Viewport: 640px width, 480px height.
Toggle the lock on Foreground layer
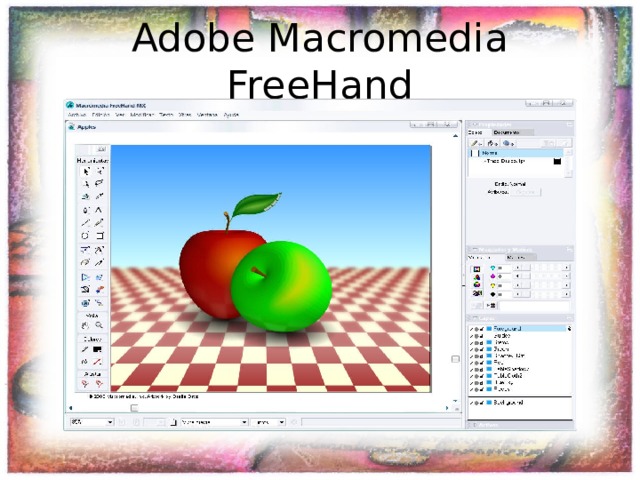(481, 329)
